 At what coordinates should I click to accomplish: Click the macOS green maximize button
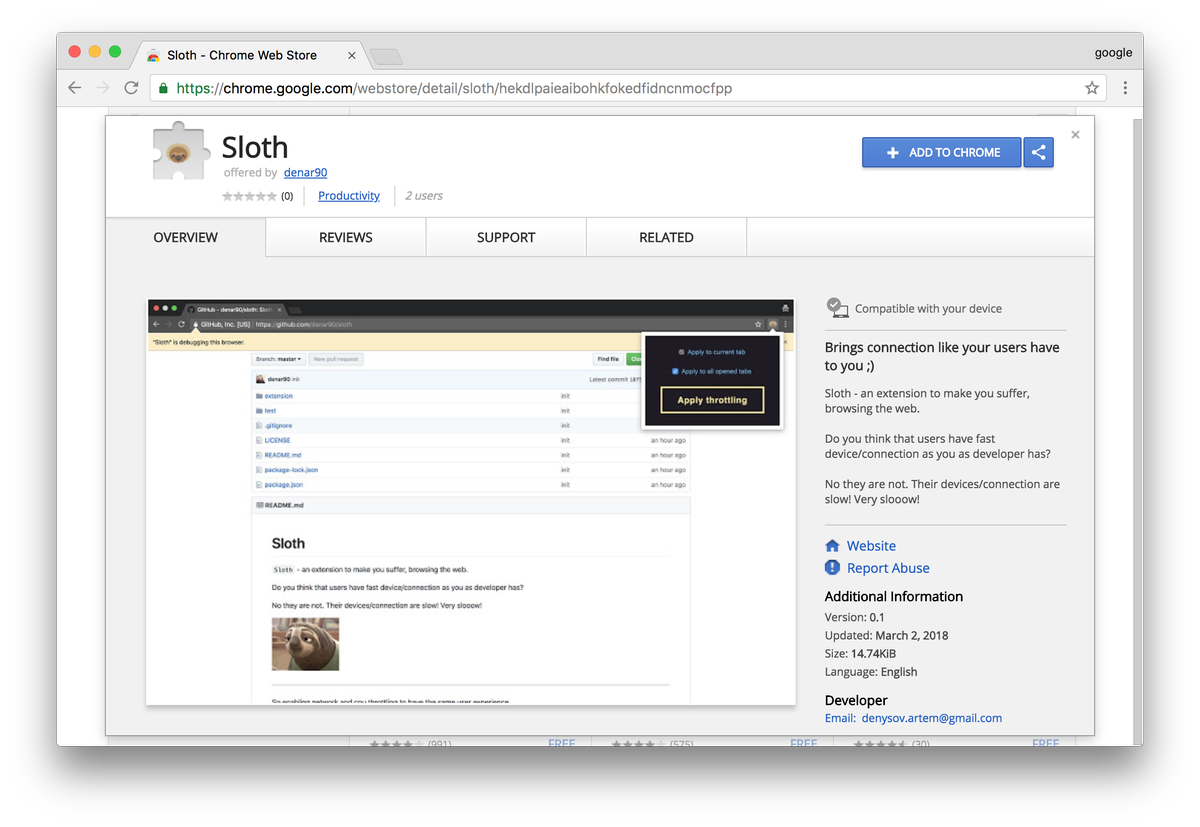click(115, 52)
